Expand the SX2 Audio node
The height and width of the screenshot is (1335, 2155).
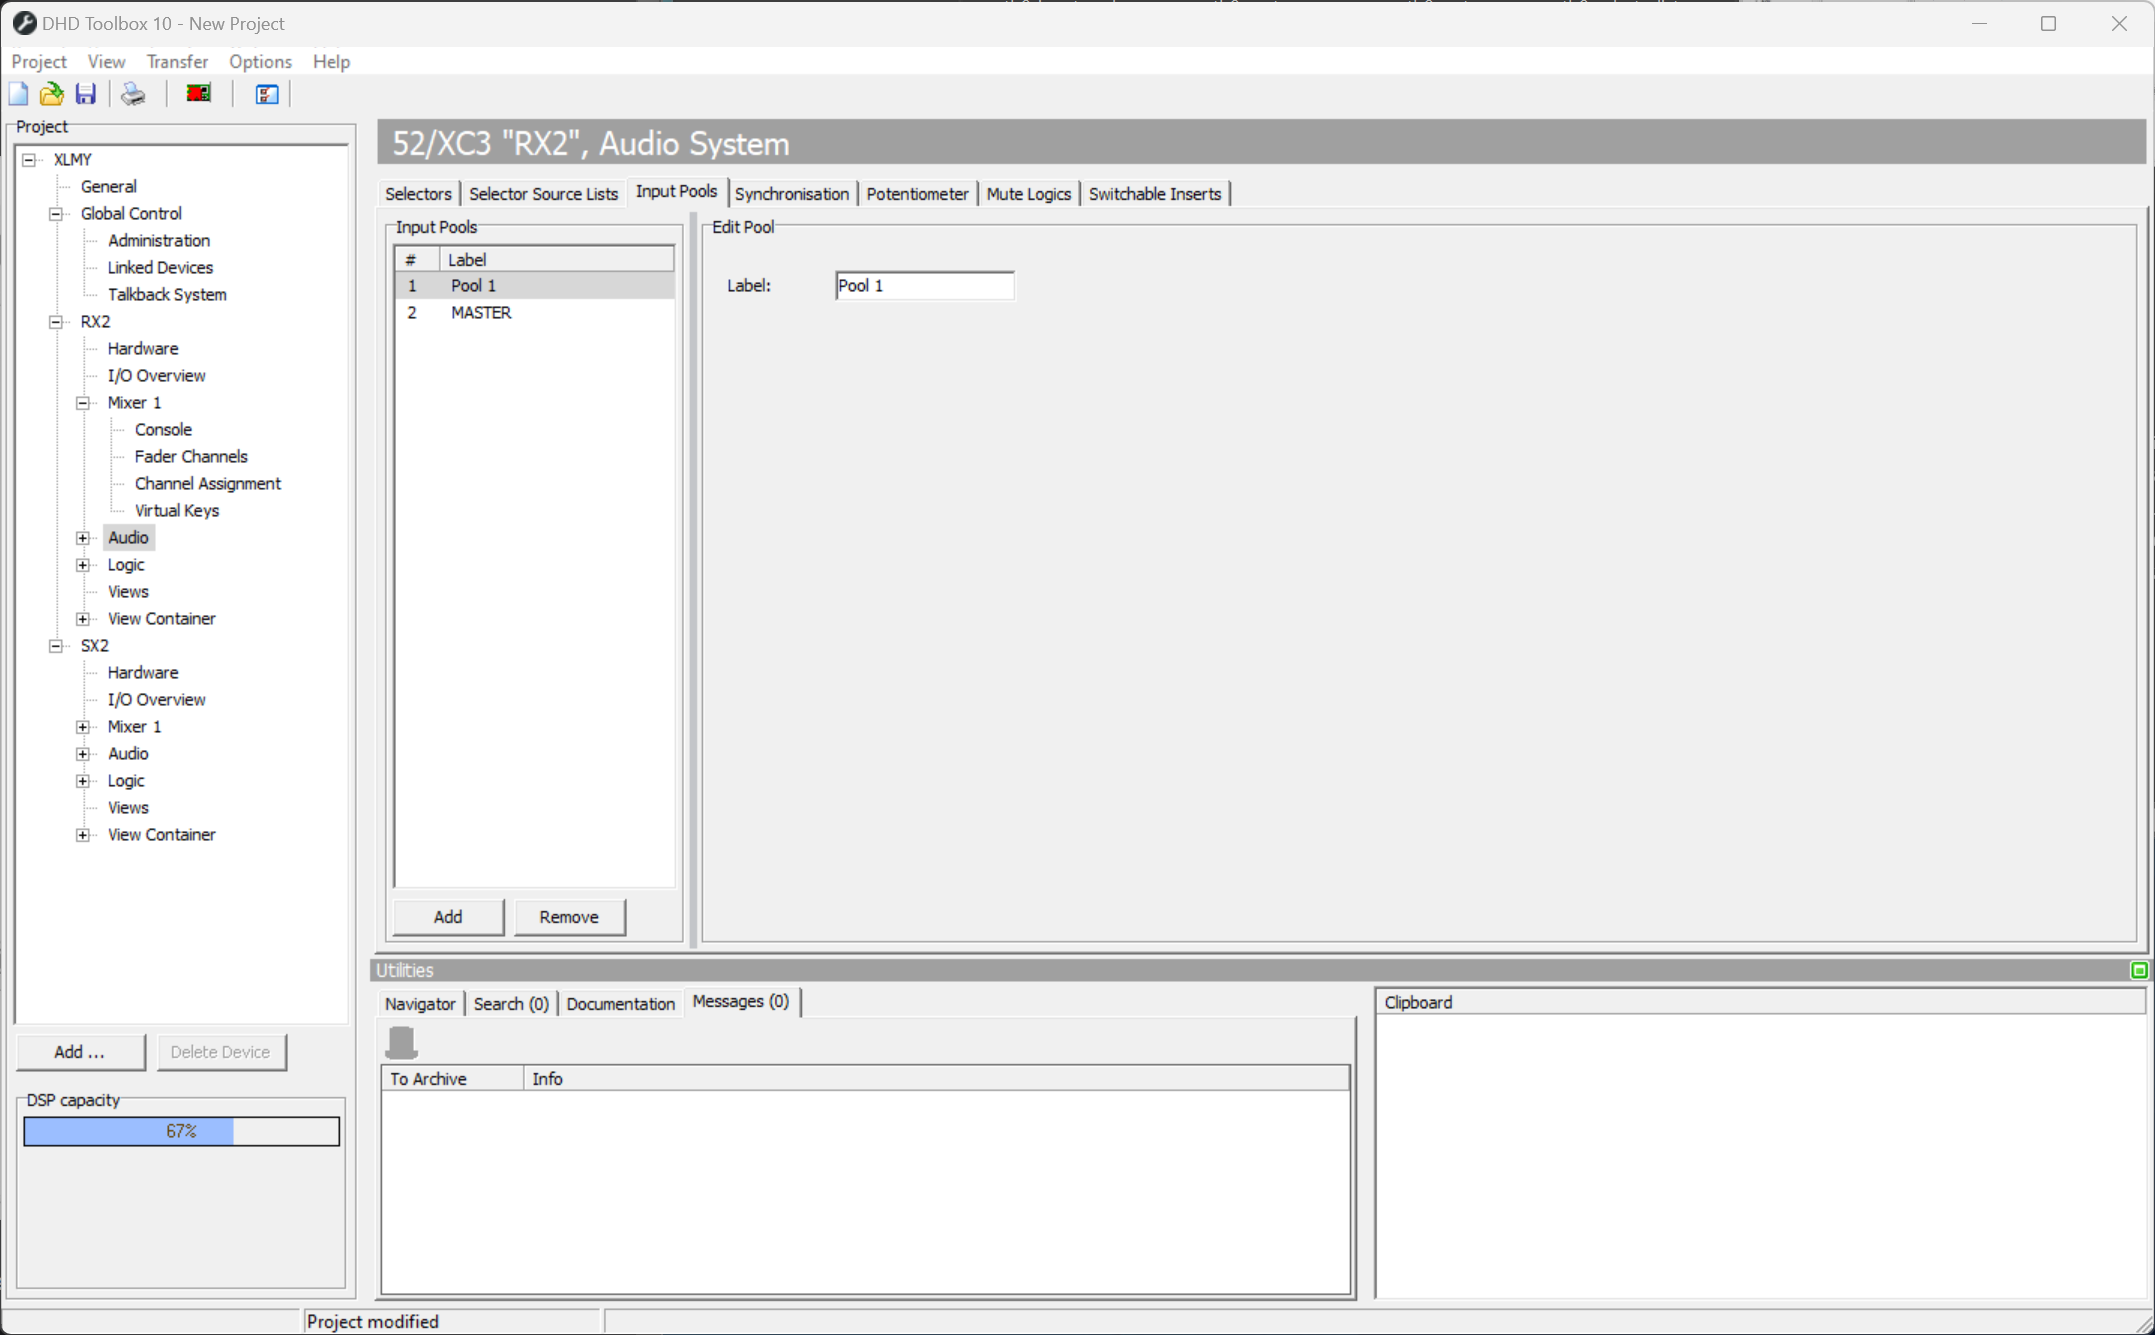click(x=83, y=753)
